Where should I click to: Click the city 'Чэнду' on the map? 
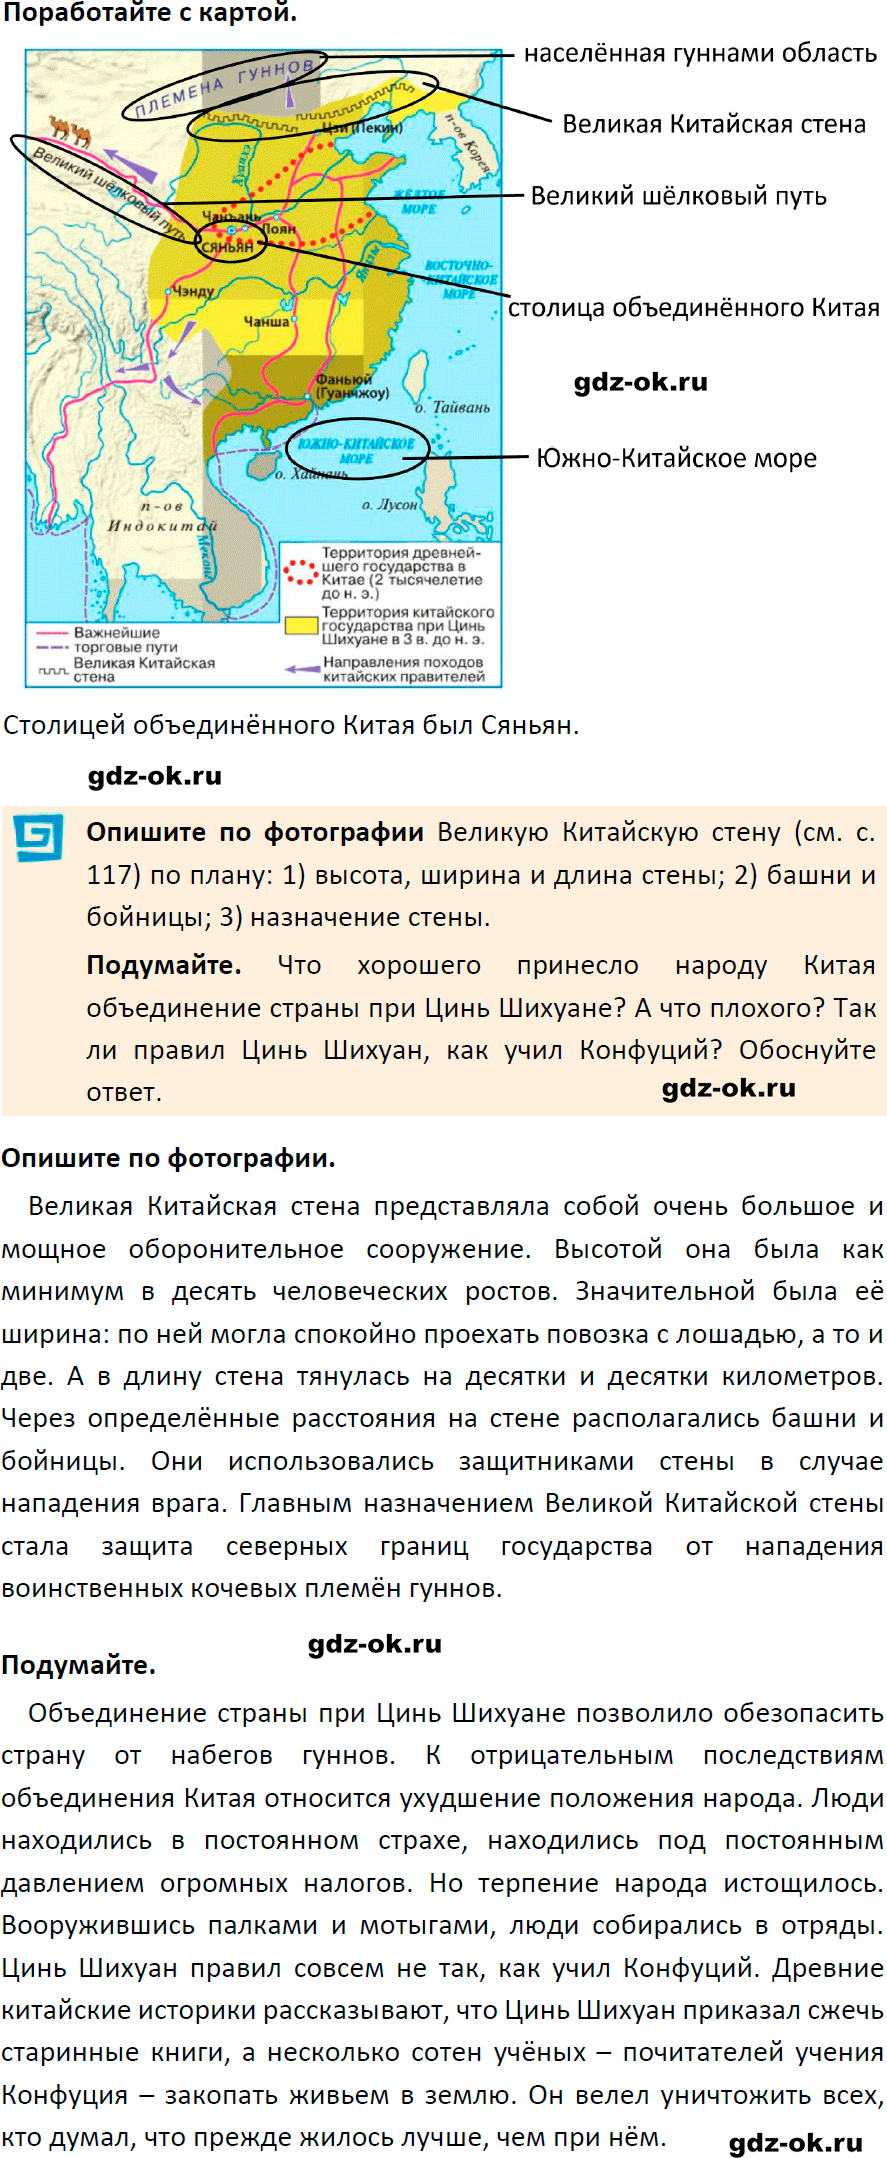click(194, 292)
